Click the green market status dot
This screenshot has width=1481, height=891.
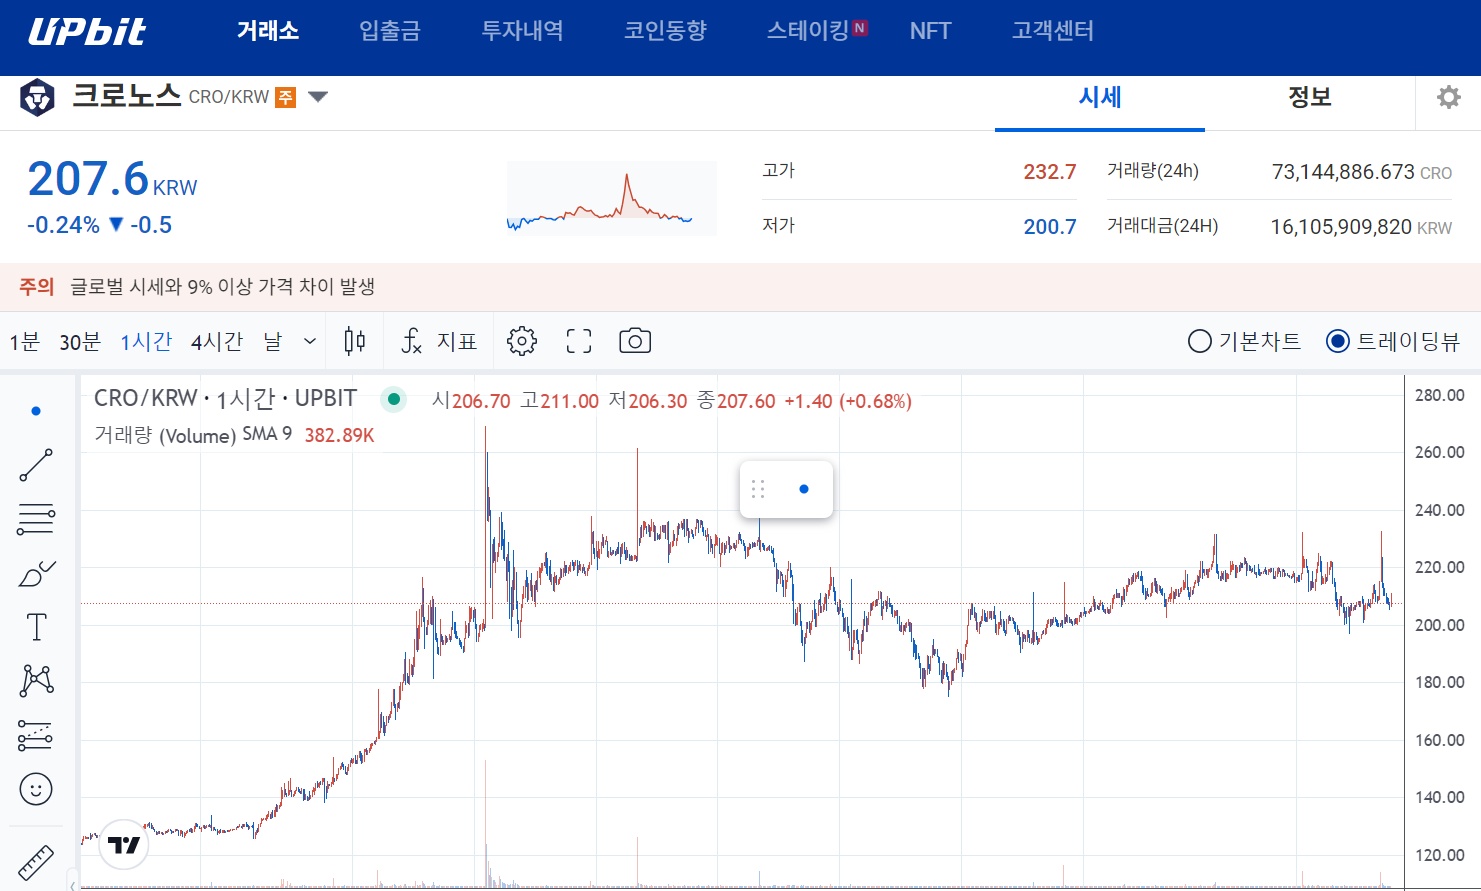tap(394, 400)
